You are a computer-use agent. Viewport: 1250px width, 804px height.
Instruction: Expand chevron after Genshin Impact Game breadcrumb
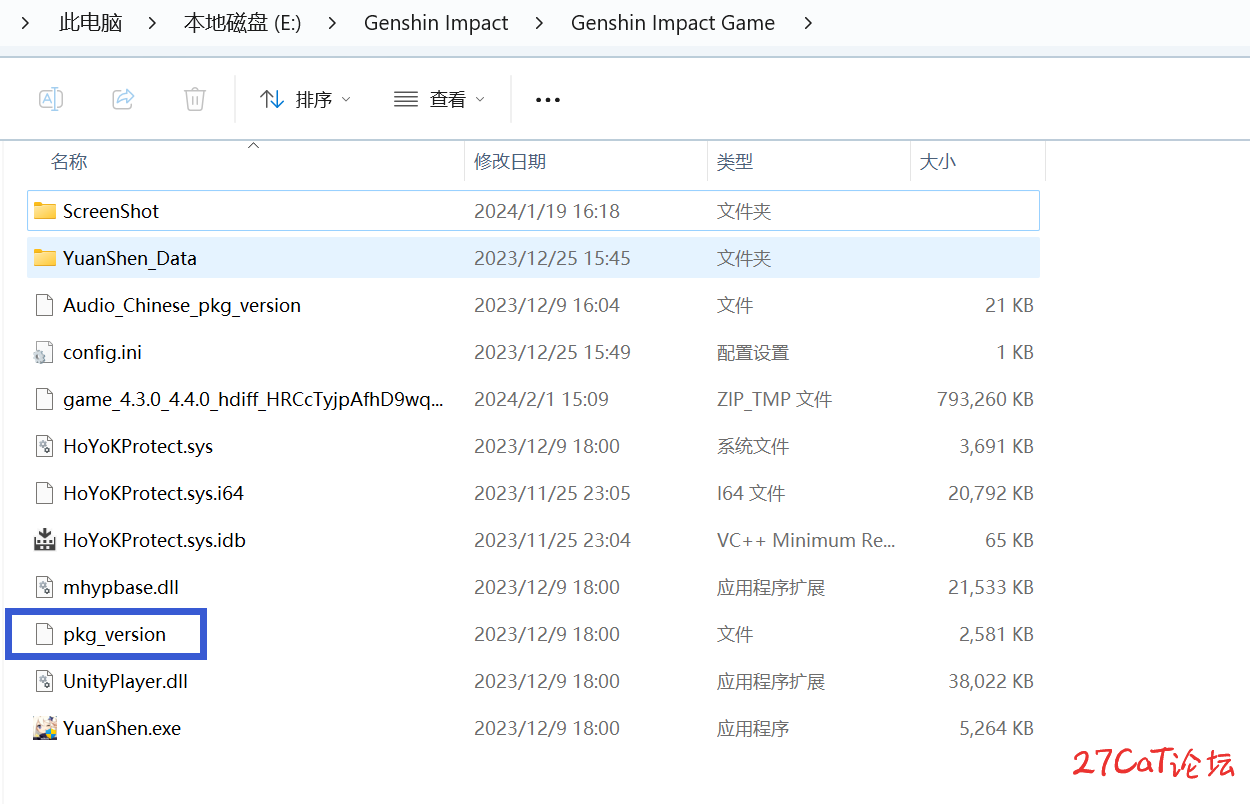[x=807, y=22]
